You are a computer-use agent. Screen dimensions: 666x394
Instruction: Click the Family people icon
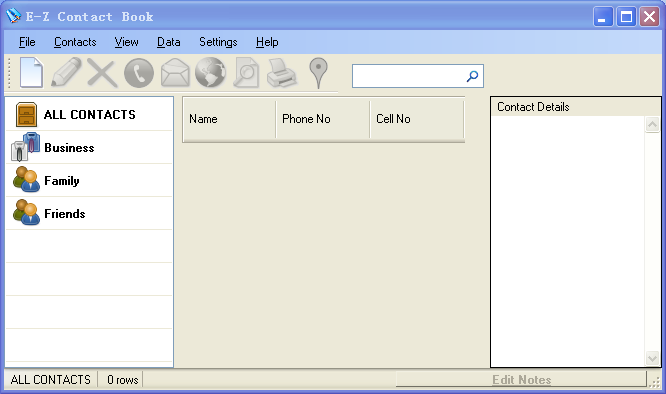26,180
